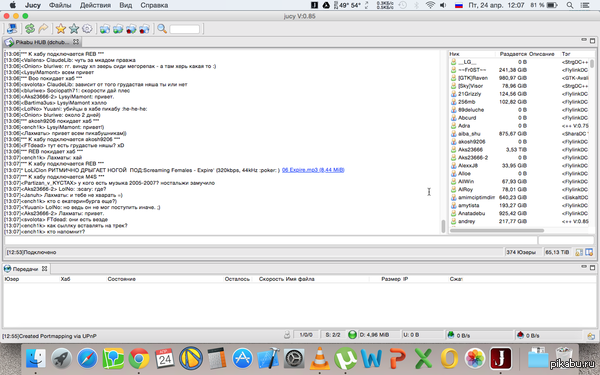The image size is (600, 375).
Task: Open the Jucy application menu
Action: tap(33, 5)
